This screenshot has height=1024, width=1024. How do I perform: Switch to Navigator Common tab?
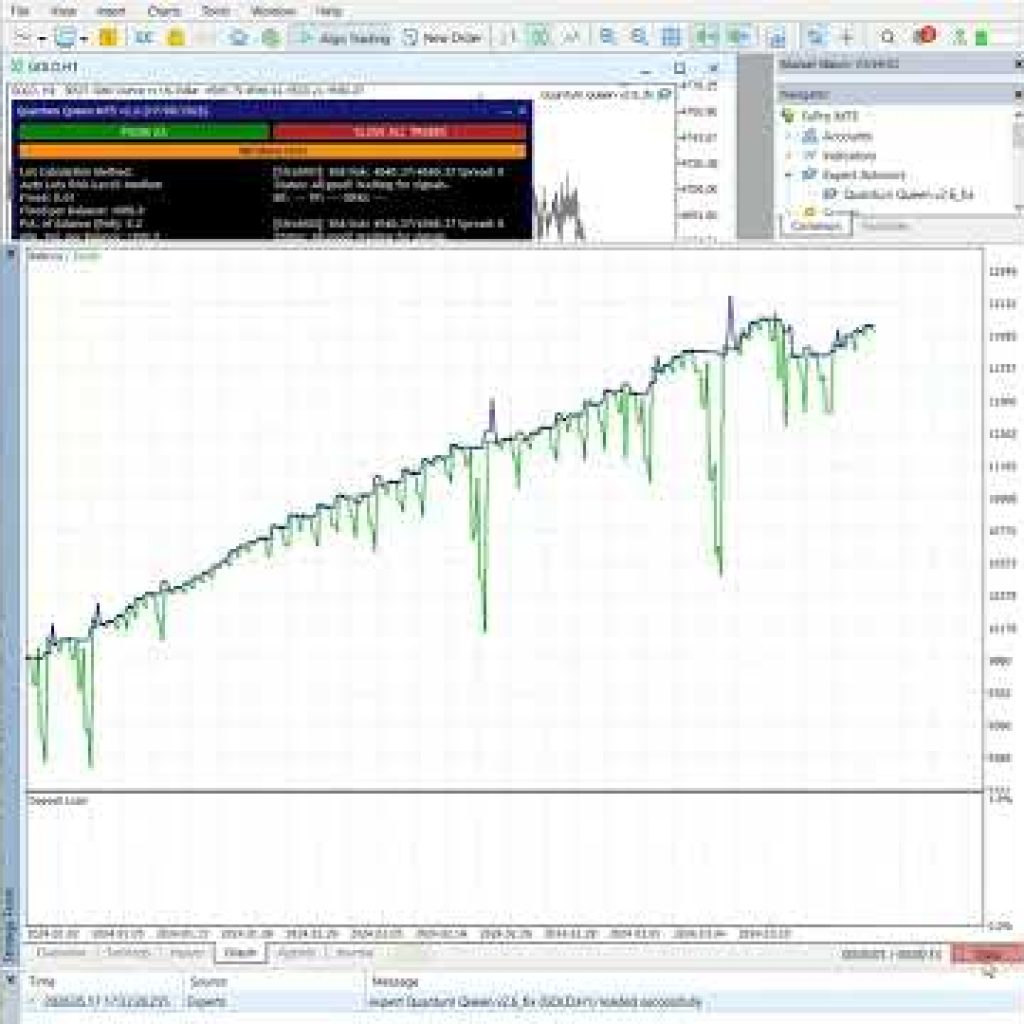pyautogui.click(x=816, y=226)
